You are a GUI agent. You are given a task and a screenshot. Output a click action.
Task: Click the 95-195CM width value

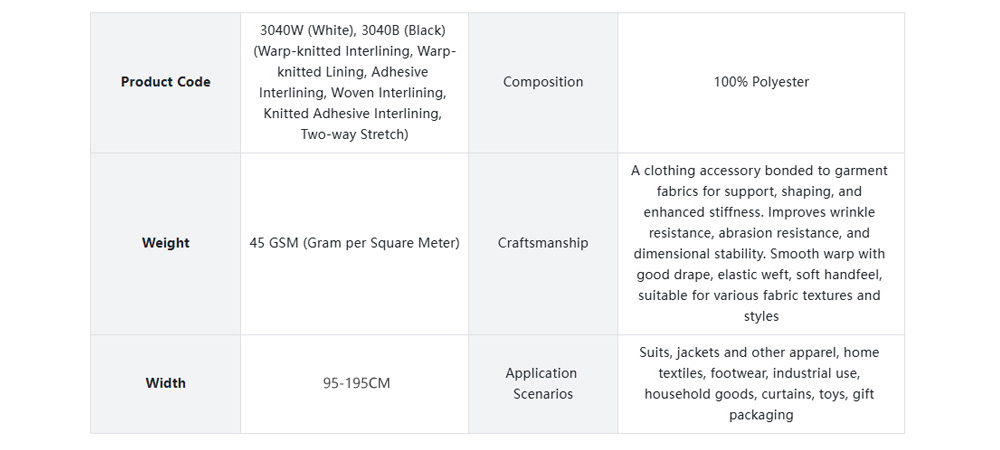[356, 383]
